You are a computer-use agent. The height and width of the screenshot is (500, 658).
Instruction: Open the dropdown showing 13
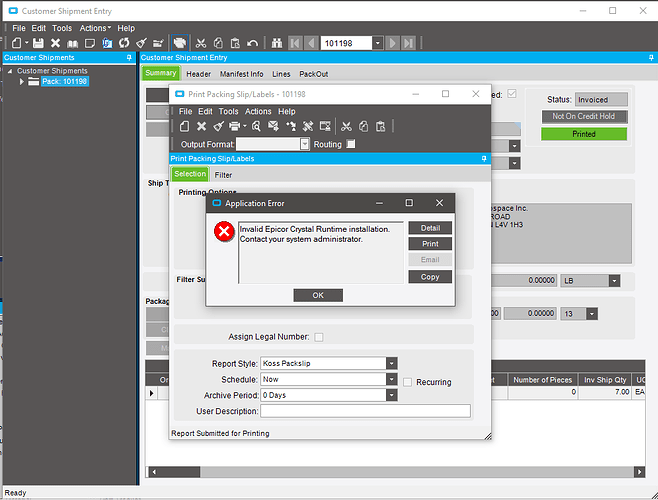[x=592, y=314]
